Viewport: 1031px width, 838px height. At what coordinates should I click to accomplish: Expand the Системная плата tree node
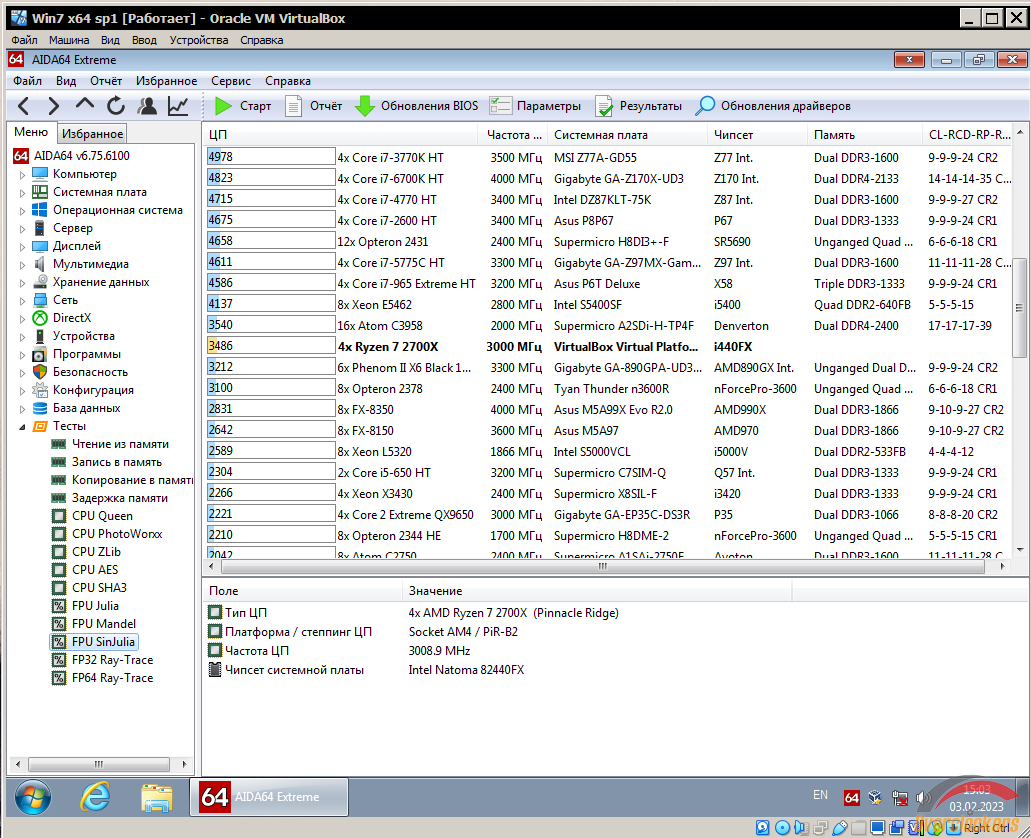coord(22,193)
